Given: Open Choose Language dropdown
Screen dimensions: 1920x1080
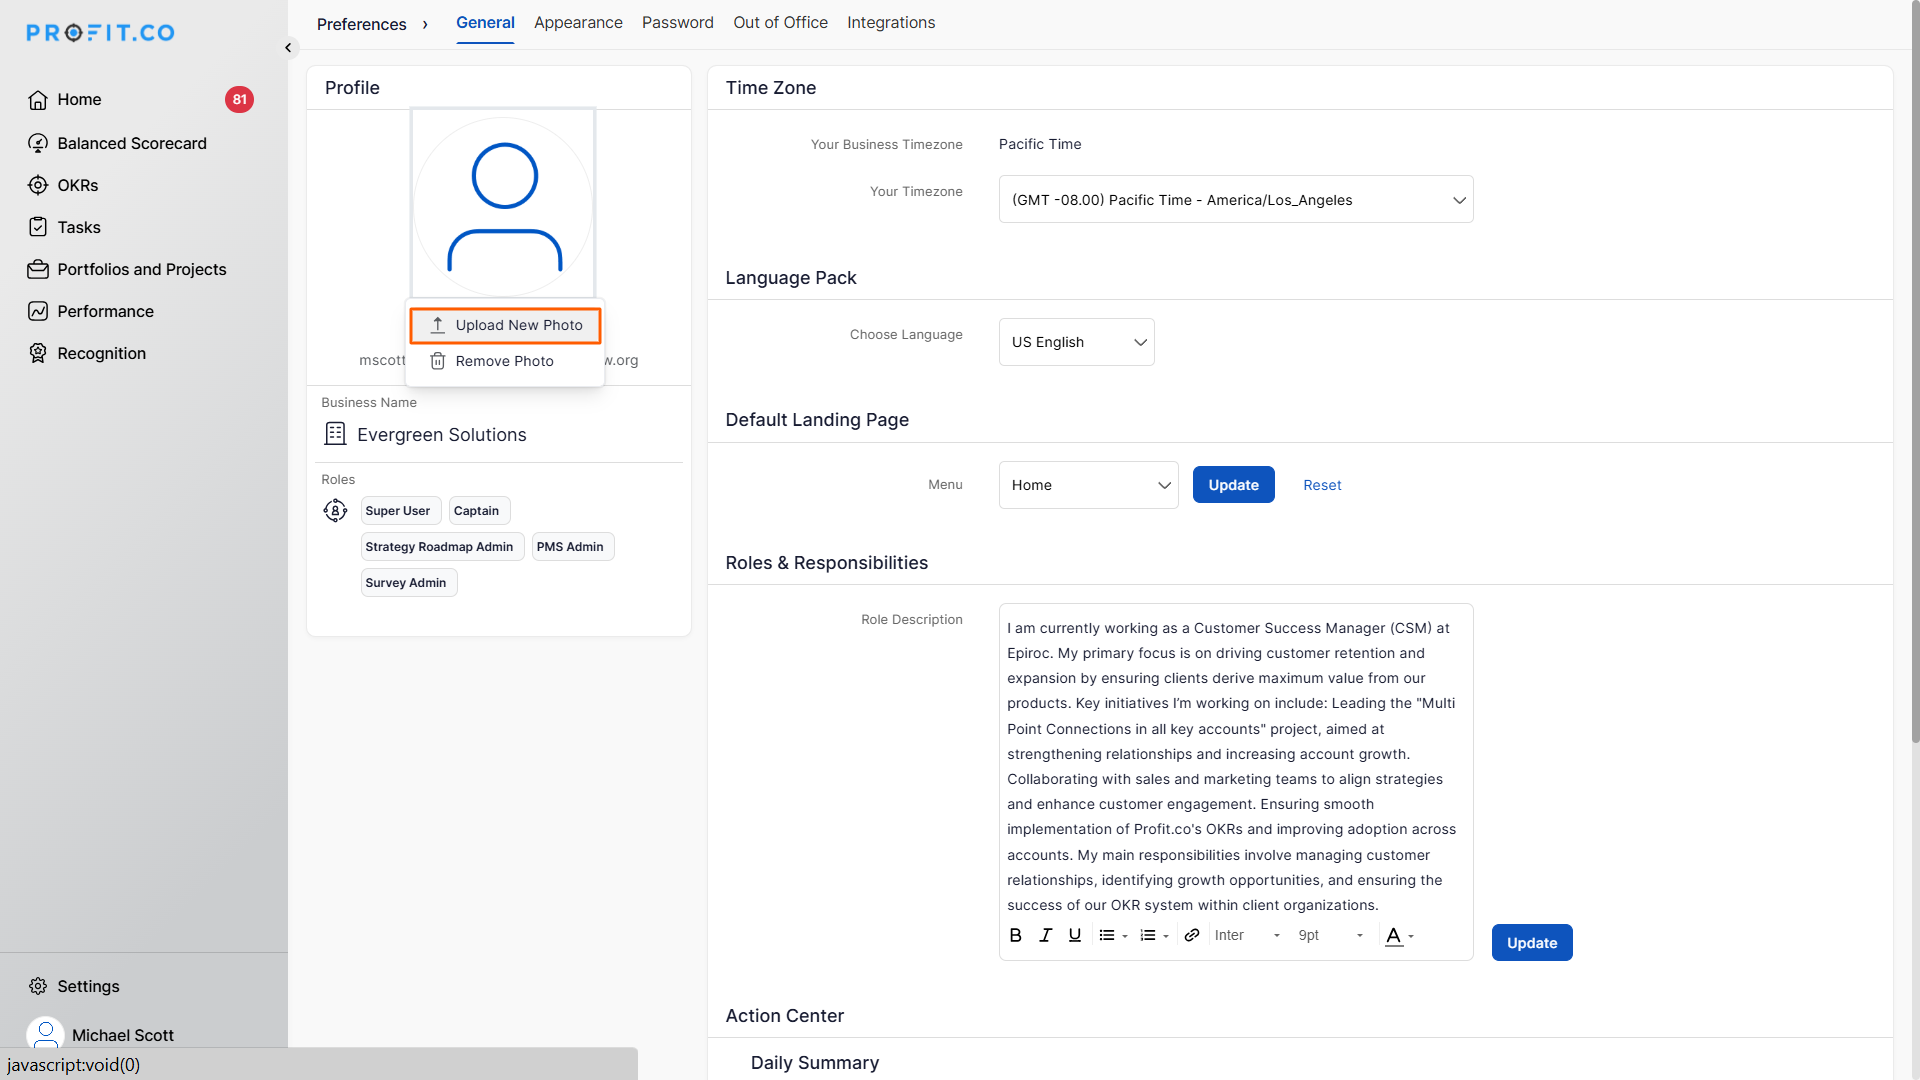Looking at the screenshot, I should (1076, 342).
